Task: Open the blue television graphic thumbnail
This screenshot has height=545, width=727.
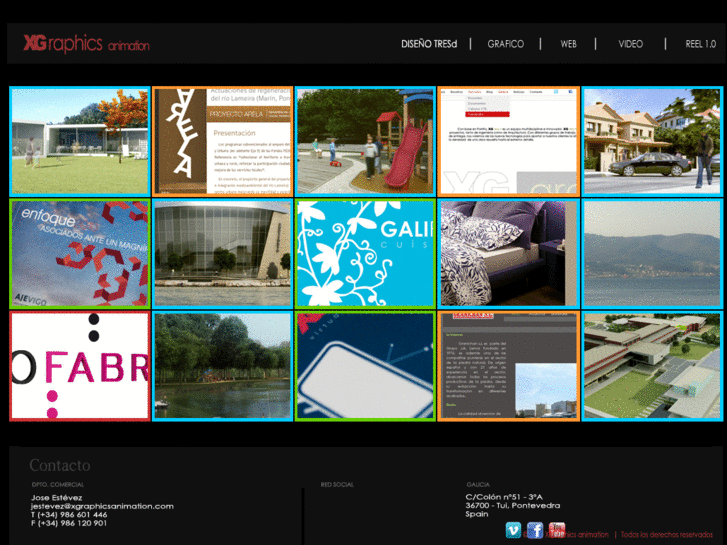Action: click(x=365, y=366)
